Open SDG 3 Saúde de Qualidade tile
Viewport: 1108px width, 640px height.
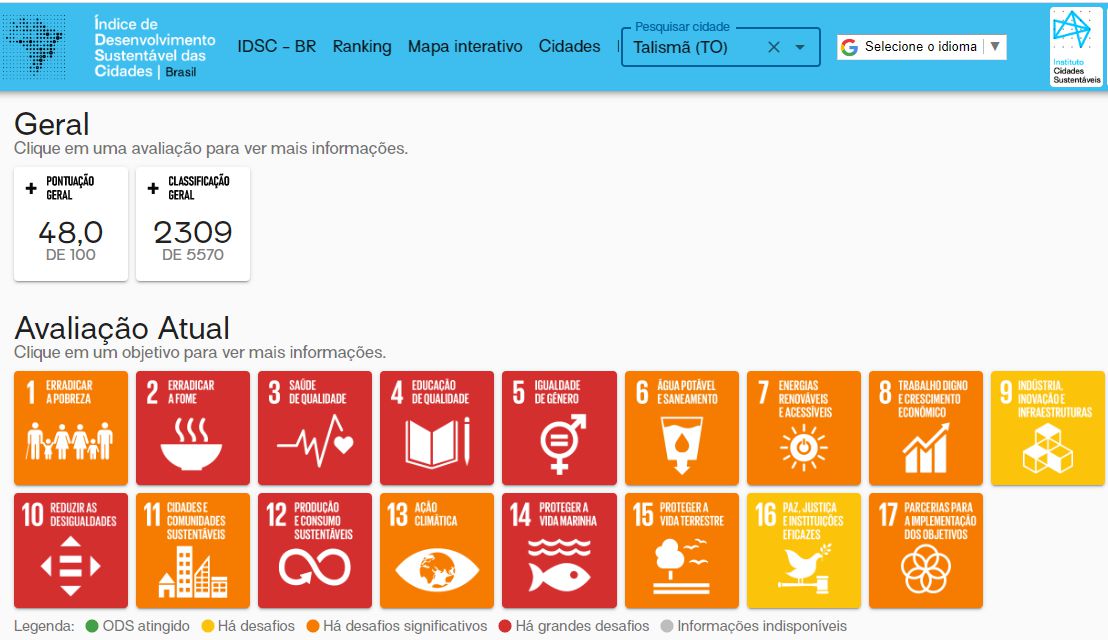pyautogui.click(x=315, y=428)
